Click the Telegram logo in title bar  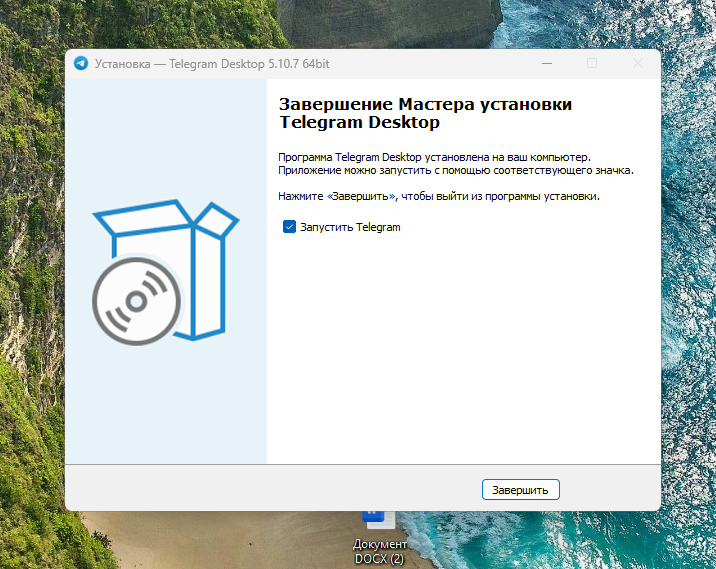[81, 63]
